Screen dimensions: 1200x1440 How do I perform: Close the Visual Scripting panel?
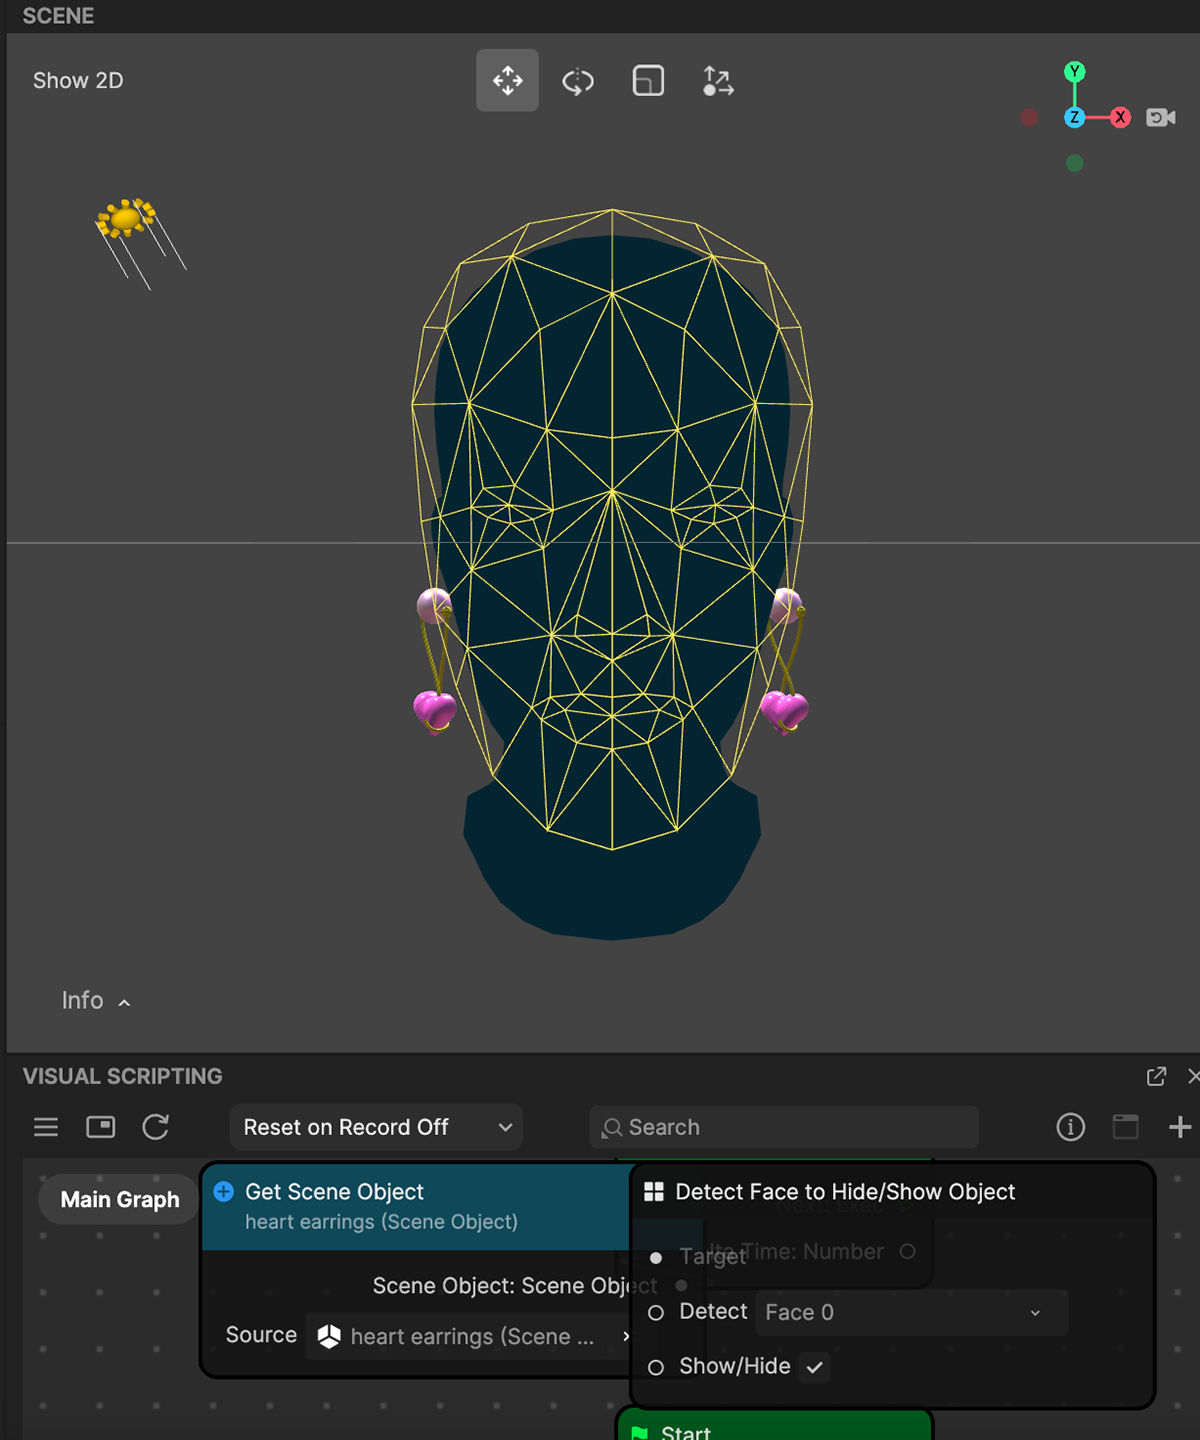pos(1193,1076)
